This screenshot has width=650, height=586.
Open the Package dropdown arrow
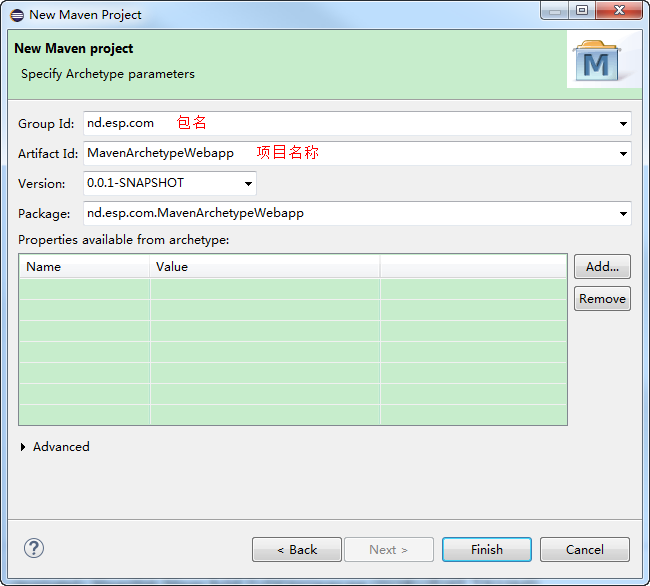(x=623, y=214)
